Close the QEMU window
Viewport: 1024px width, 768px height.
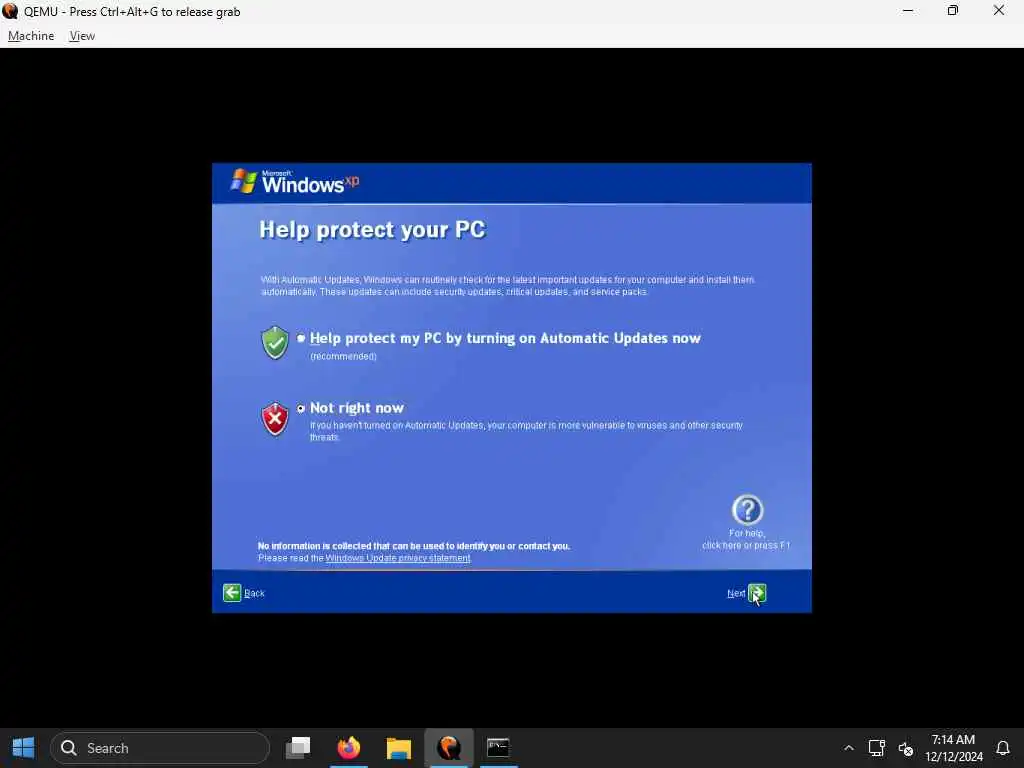coord(999,11)
